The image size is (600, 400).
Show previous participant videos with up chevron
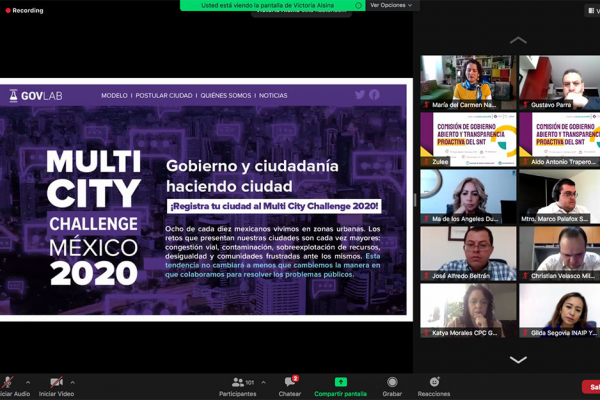click(x=518, y=40)
